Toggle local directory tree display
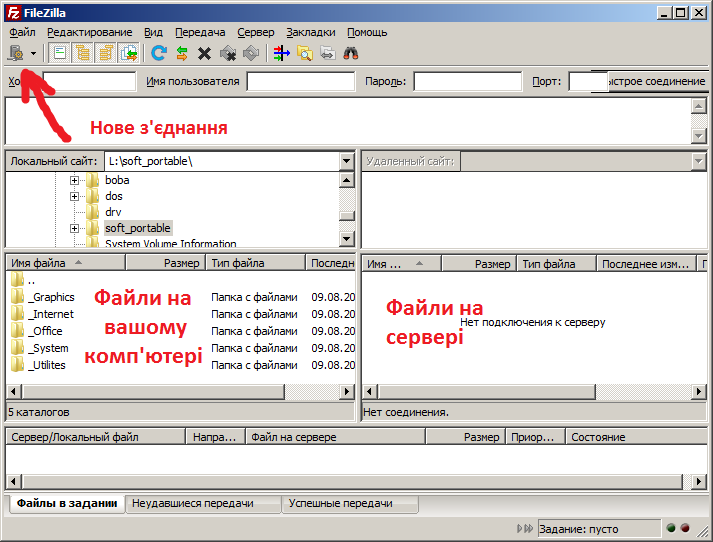This screenshot has height=542, width=713. point(82,53)
